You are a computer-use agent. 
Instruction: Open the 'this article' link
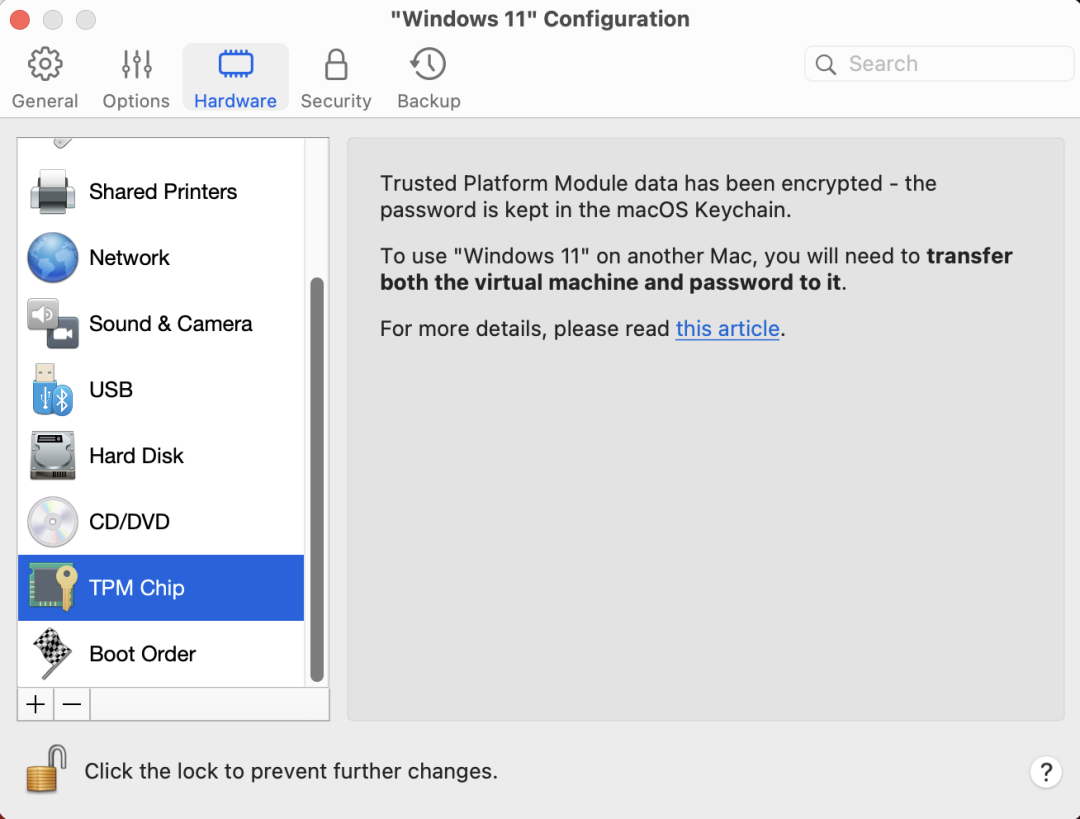pyautogui.click(x=727, y=329)
